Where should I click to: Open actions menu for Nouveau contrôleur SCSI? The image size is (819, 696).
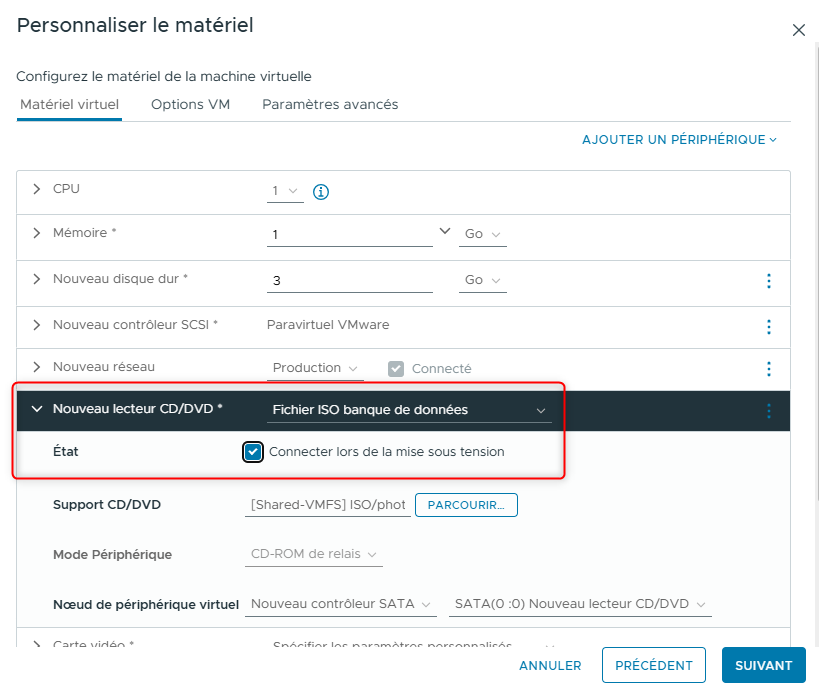pos(768,326)
